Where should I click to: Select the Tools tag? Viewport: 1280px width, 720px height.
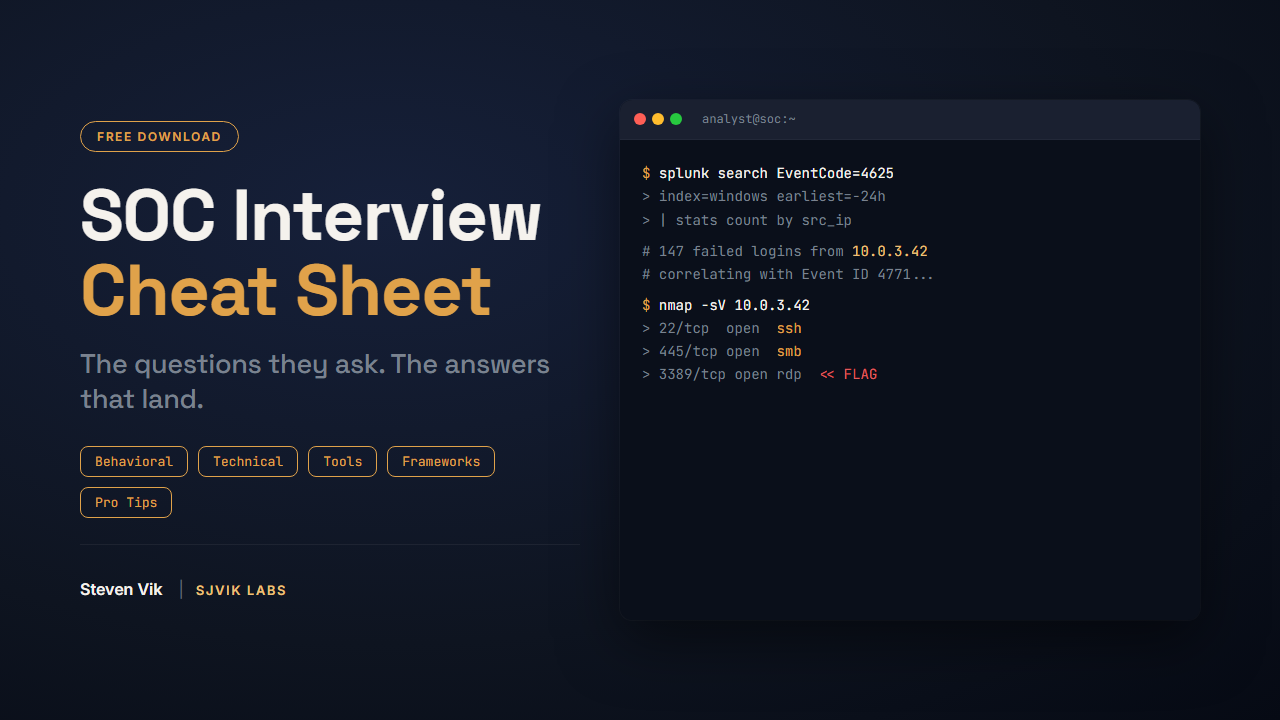(343, 461)
